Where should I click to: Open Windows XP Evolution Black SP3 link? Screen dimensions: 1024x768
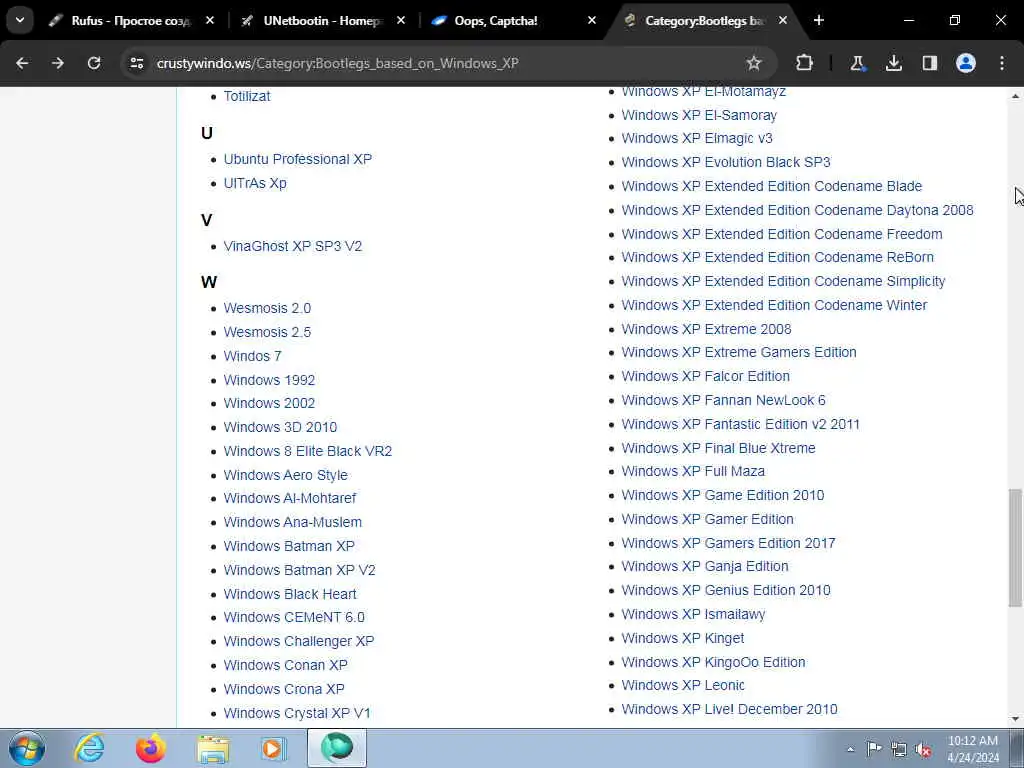[726, 162]
